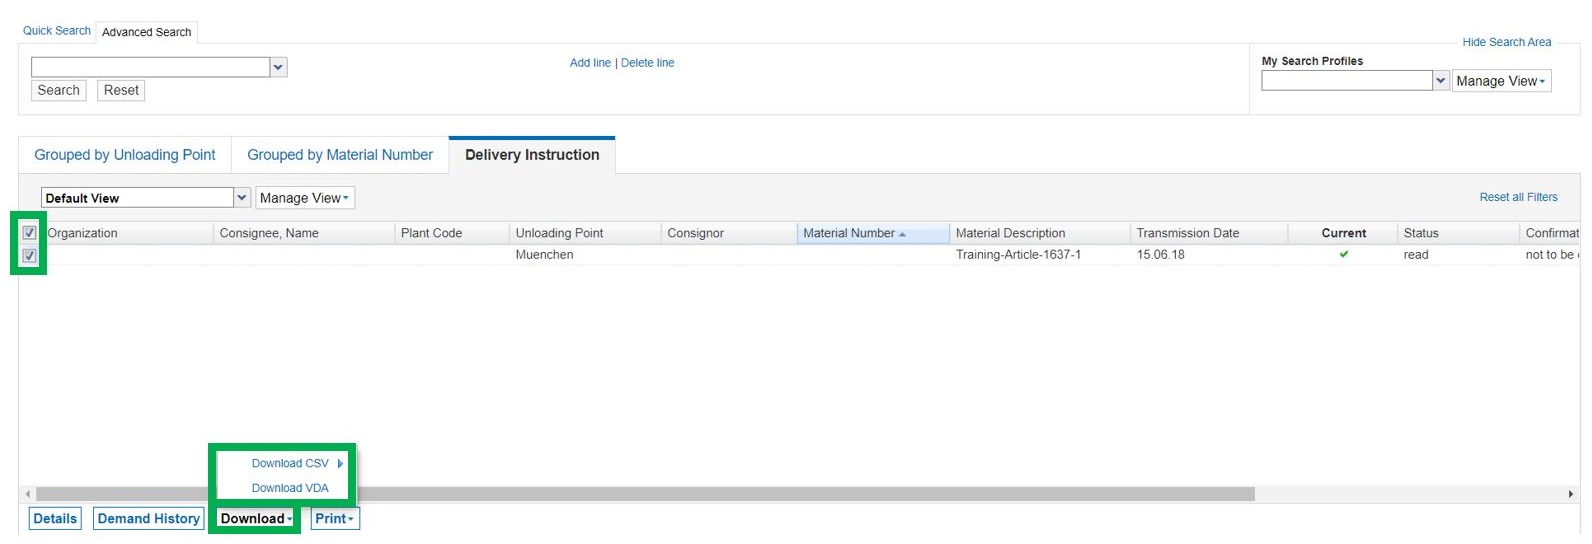
Task: Click the Hide Search Area link
Action: point(1507,42)
